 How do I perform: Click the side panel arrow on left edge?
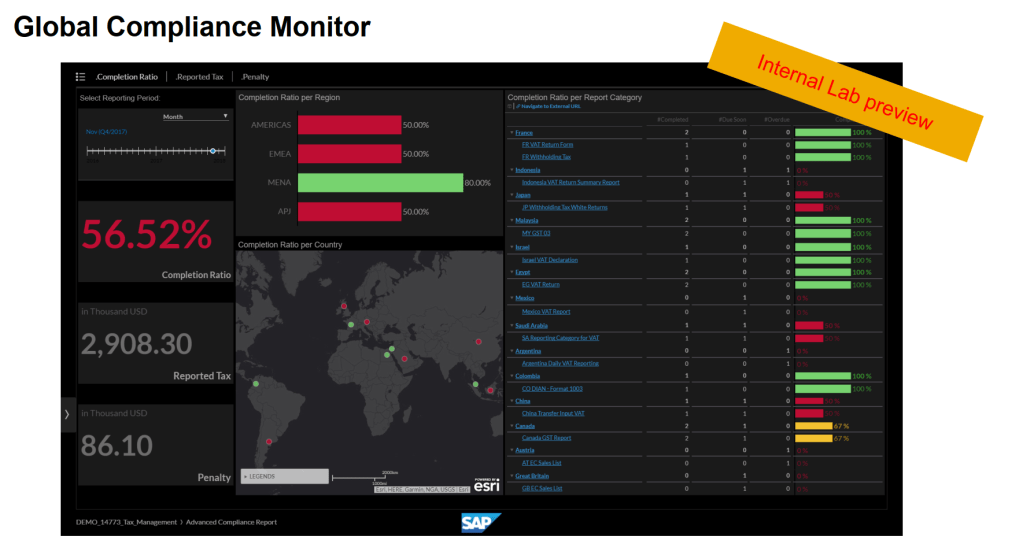tap(67, 413)
